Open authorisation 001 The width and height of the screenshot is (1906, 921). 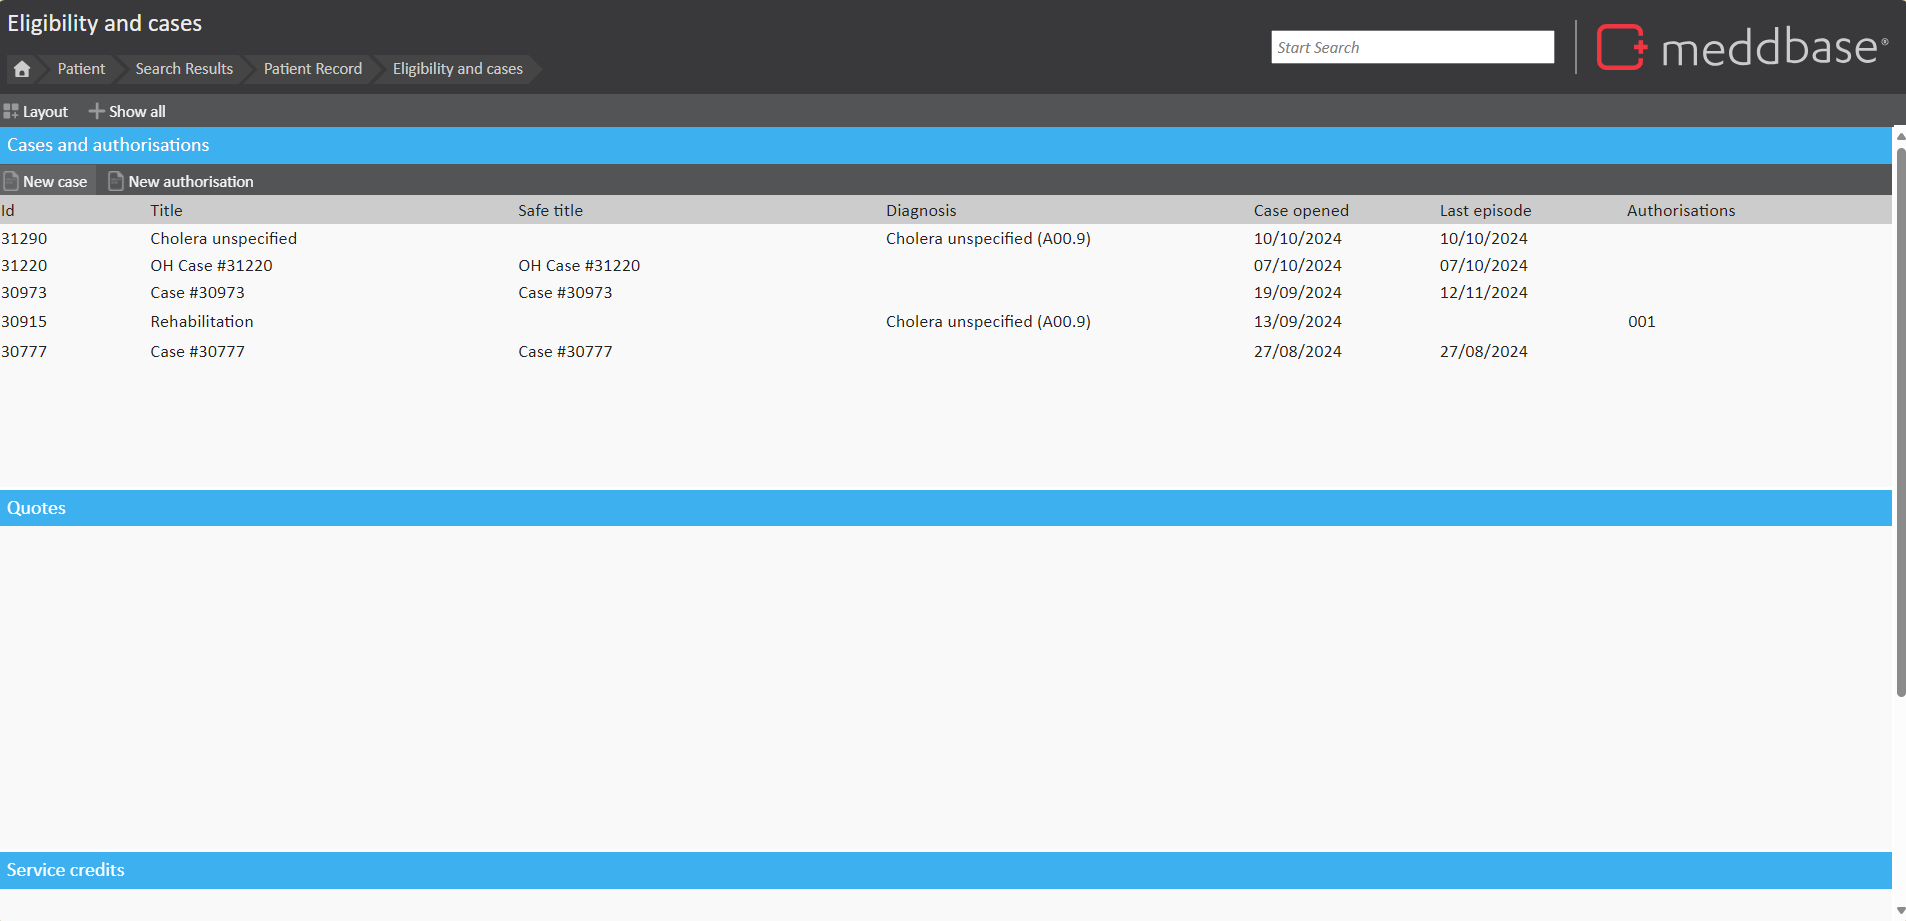1641,321
